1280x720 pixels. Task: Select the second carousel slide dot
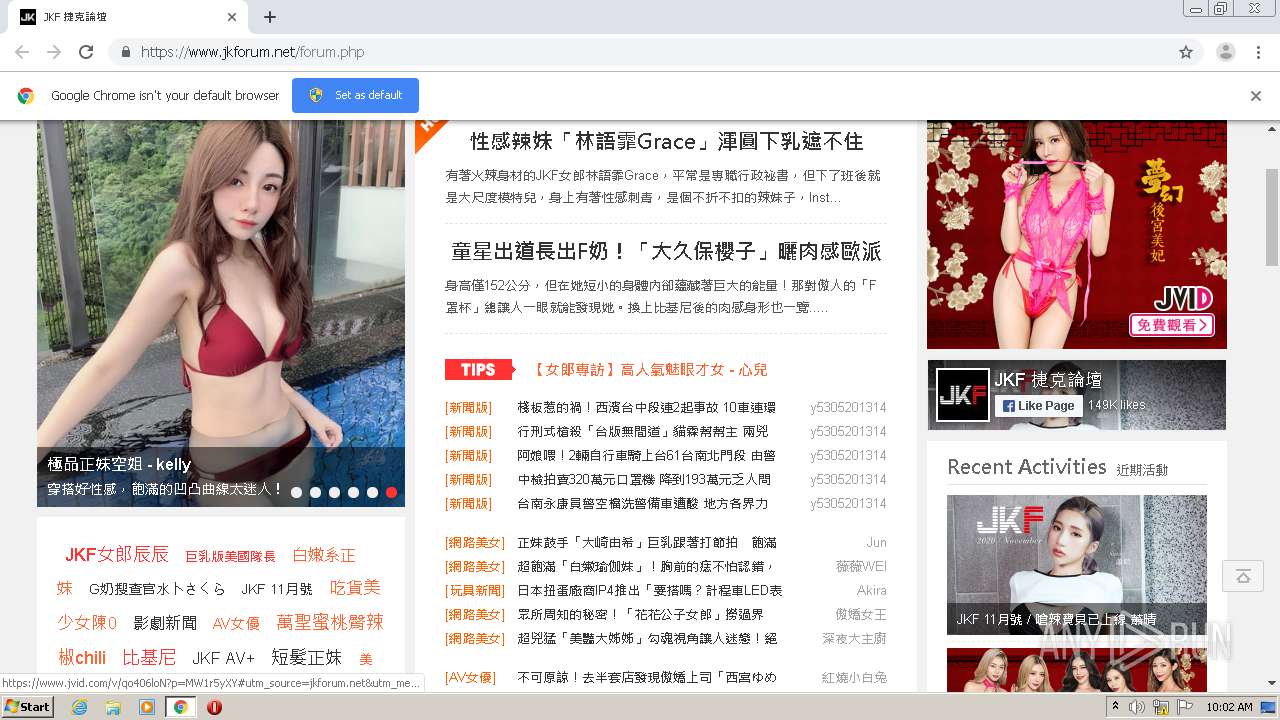tap(315, 492)
